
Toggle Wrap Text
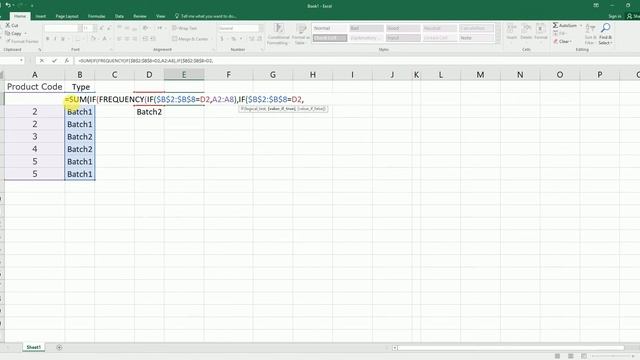184,28
